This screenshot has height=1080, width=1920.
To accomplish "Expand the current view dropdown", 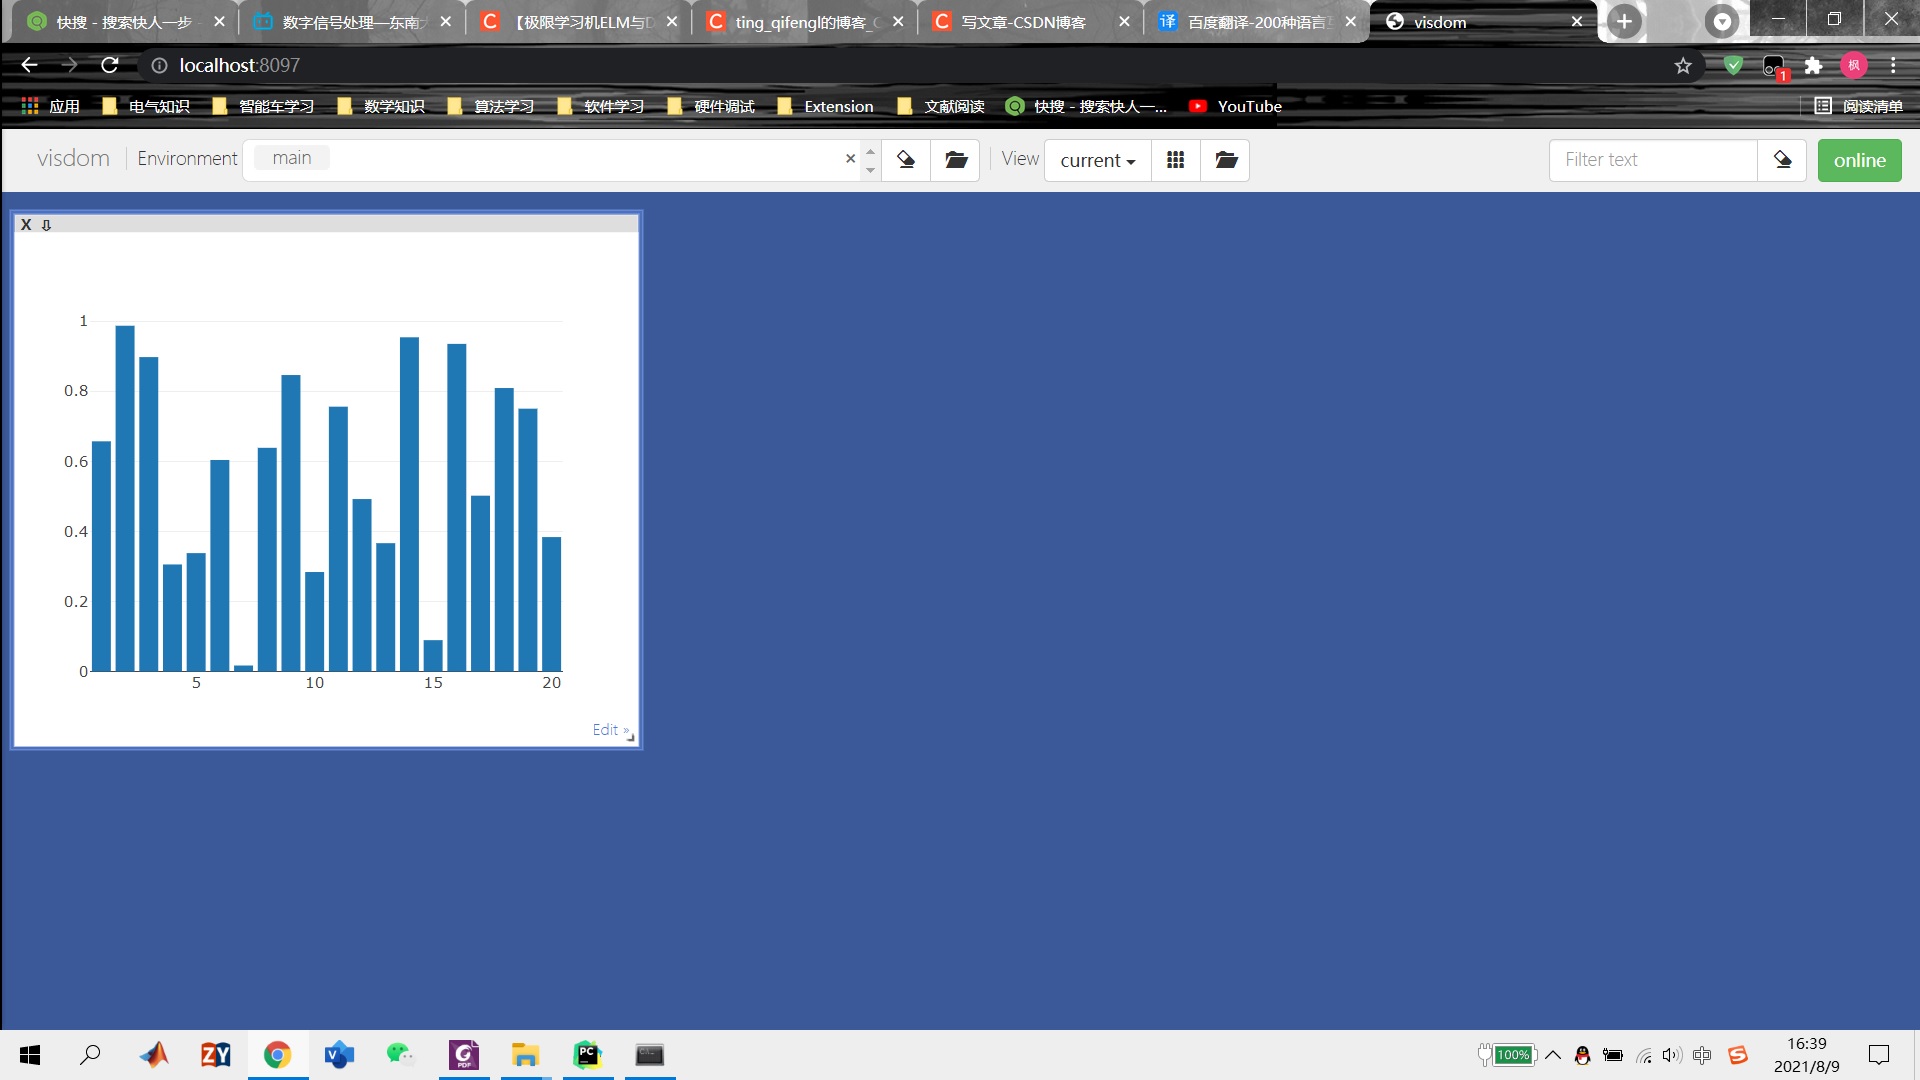I will click(1097, 160).
